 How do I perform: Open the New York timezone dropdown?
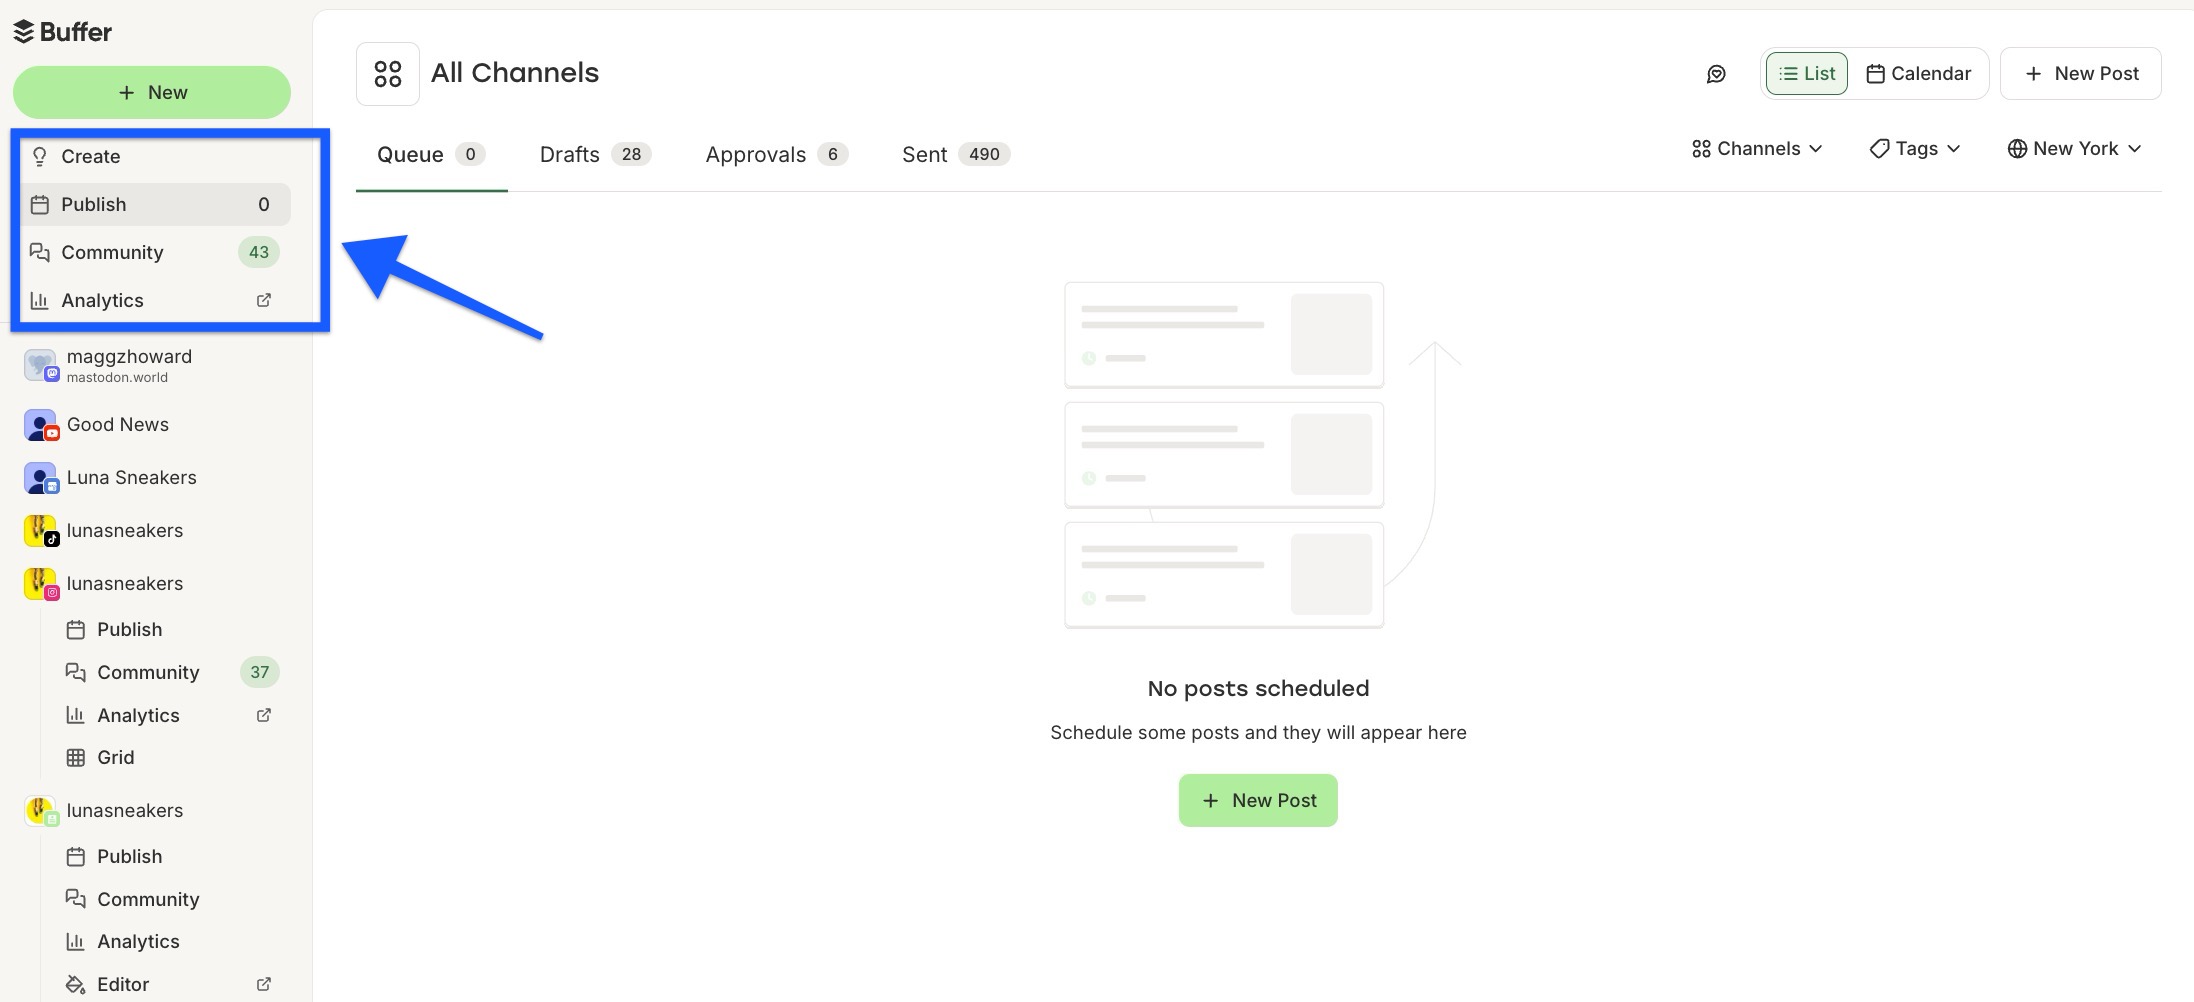(x=2074, y=148)
